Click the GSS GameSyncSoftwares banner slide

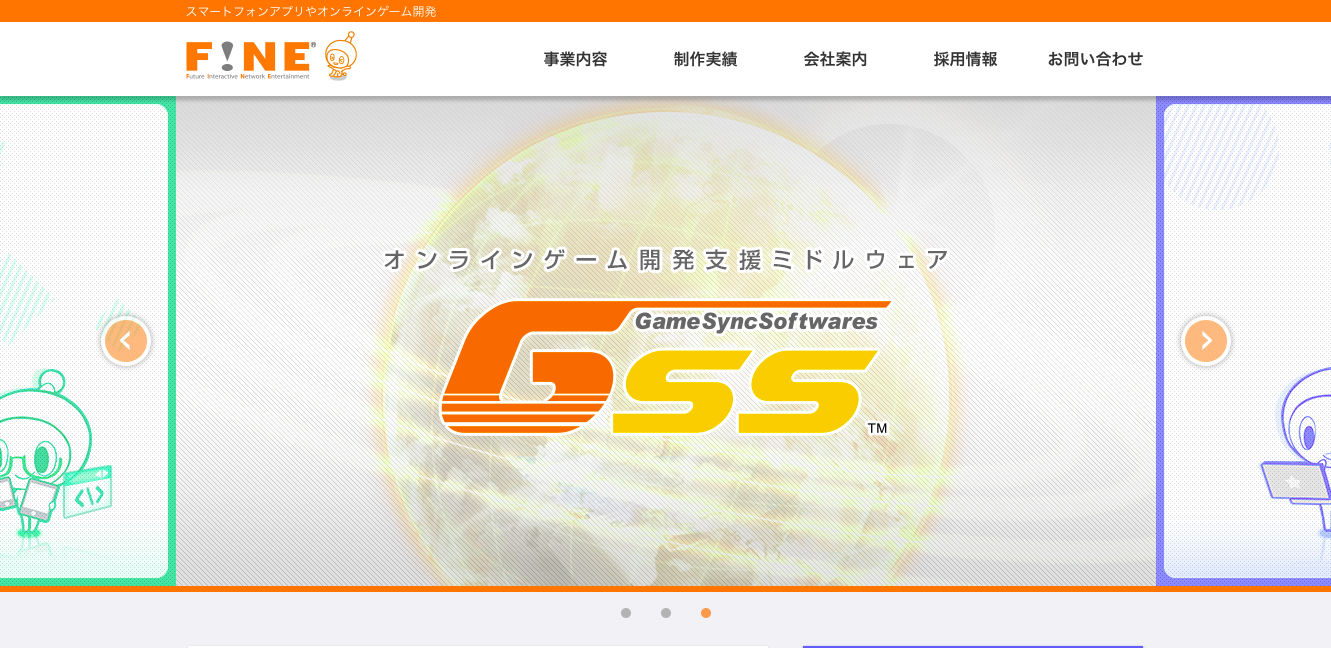666,341
